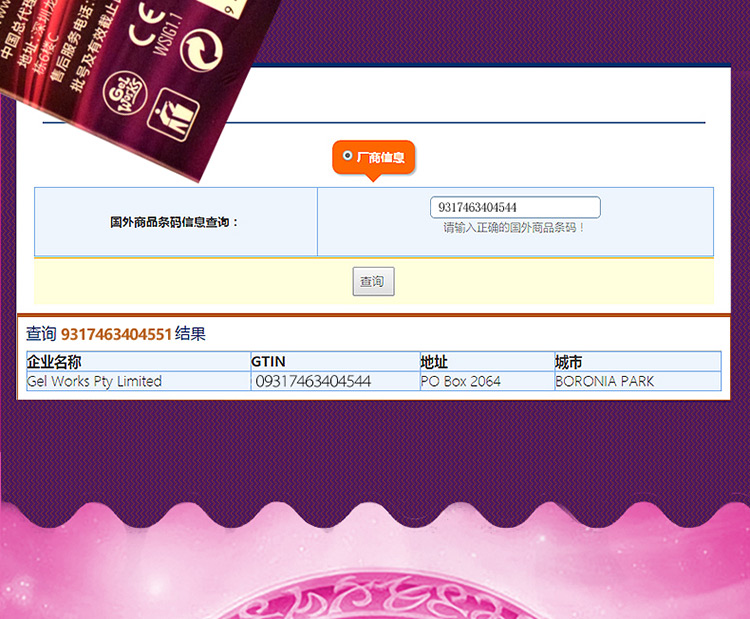Click the GTIN value 09317463404544

[313, 381]
